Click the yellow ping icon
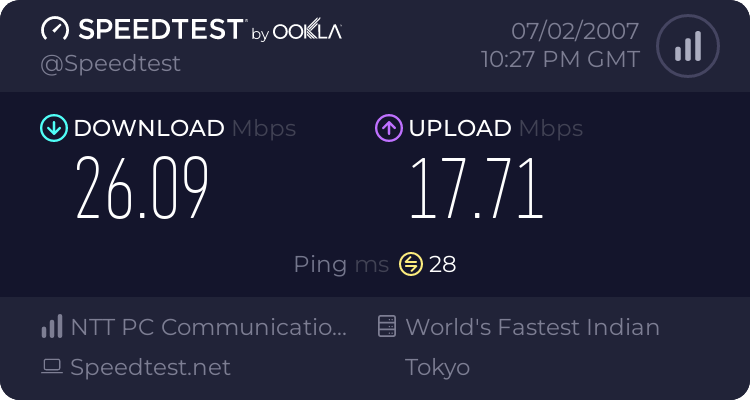 click(x=411, y=264)
